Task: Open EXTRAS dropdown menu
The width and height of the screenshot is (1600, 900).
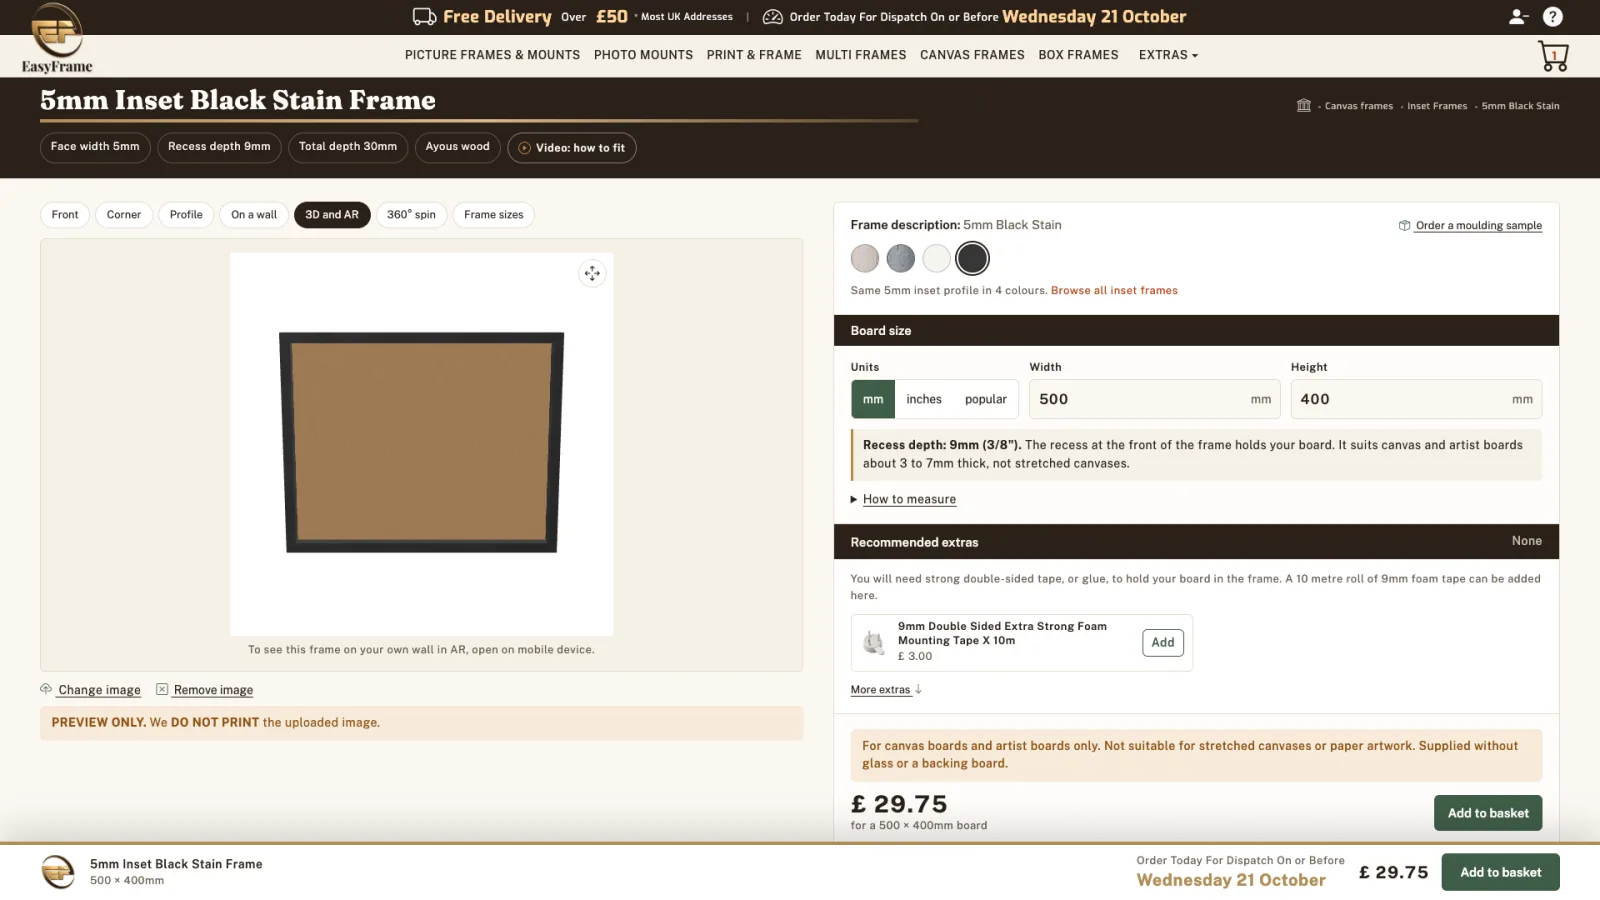Action: pyautogui.click(x=1168, y=55)
